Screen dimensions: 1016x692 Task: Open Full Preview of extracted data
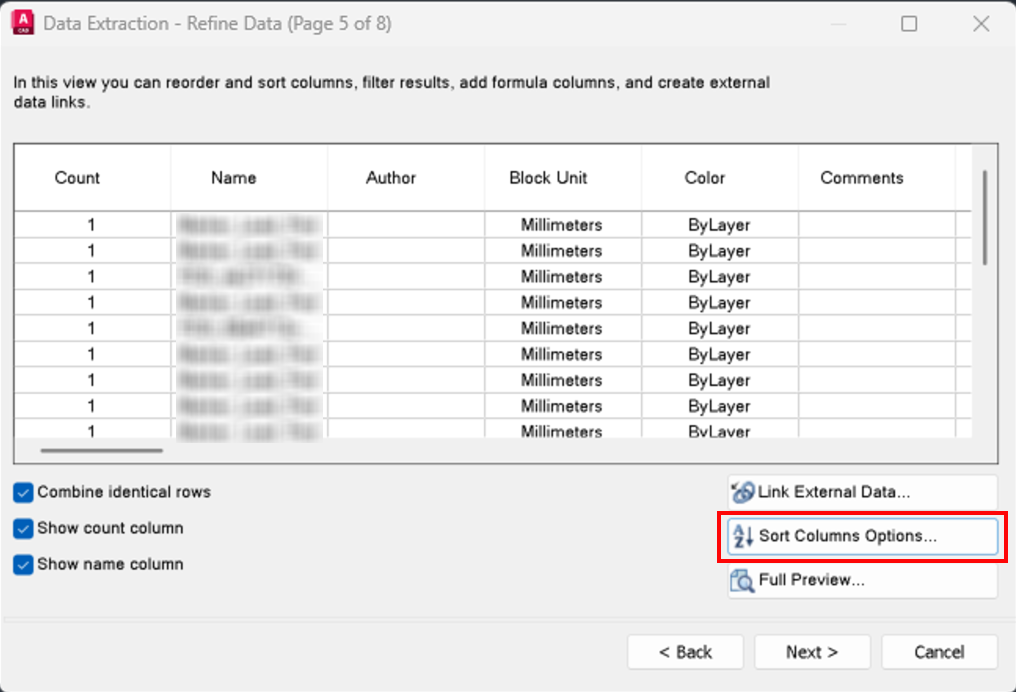[x=862, y=580]
